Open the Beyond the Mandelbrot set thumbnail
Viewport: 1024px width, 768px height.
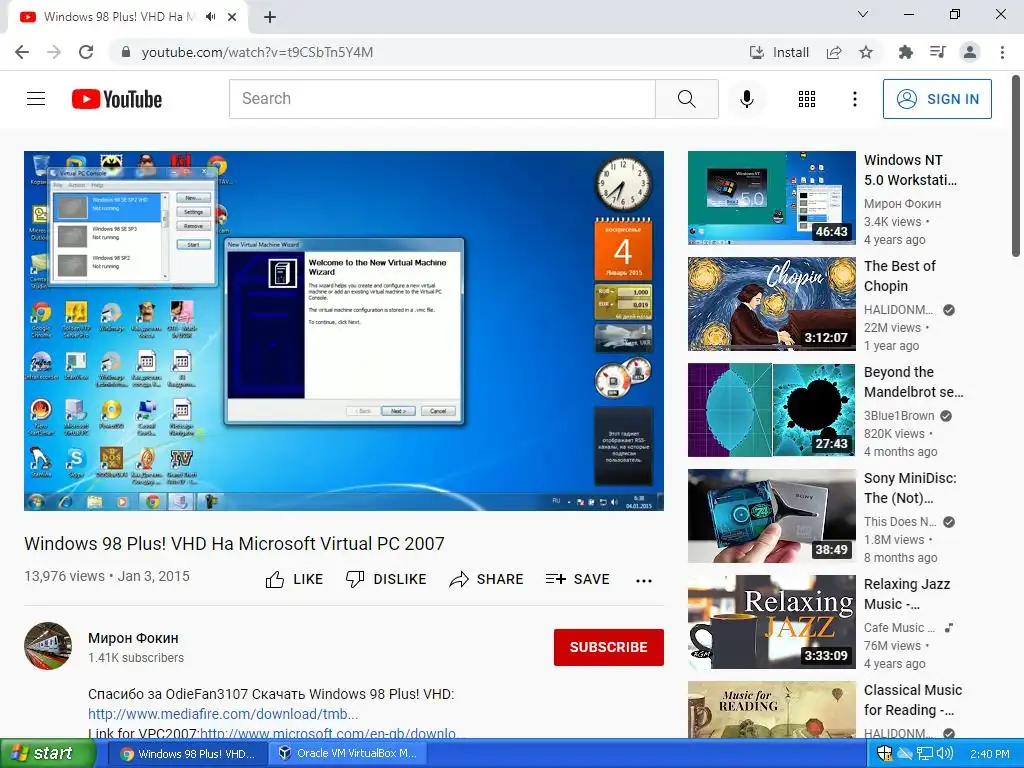click(771, 410)
